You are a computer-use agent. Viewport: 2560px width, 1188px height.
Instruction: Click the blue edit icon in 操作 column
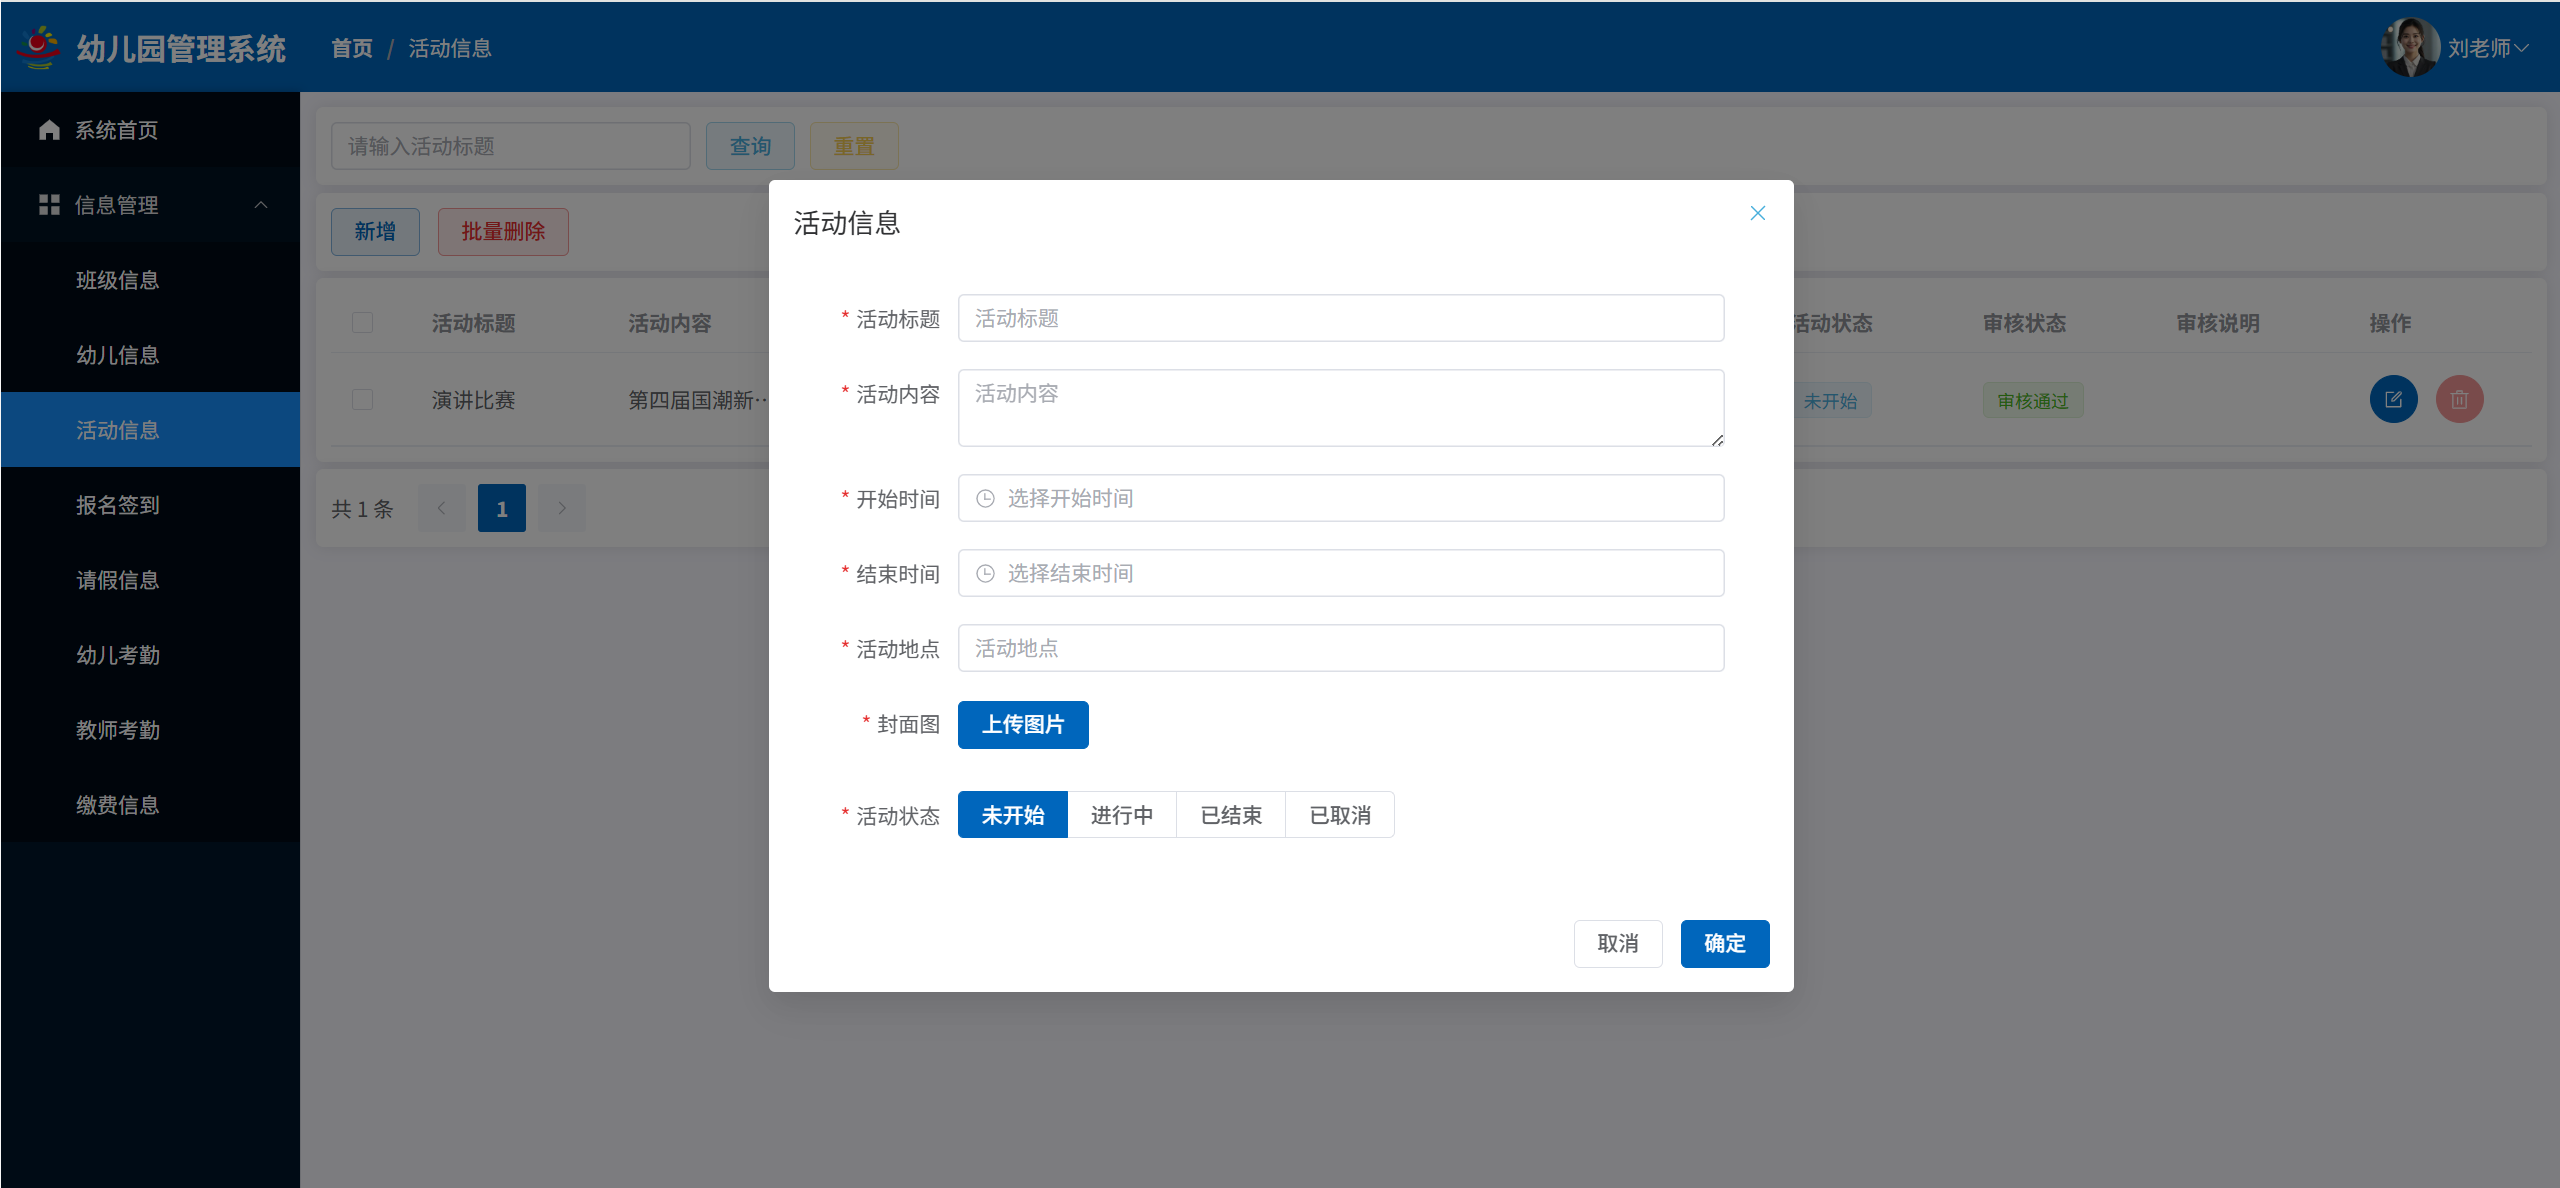click(x=2393, y=400)
